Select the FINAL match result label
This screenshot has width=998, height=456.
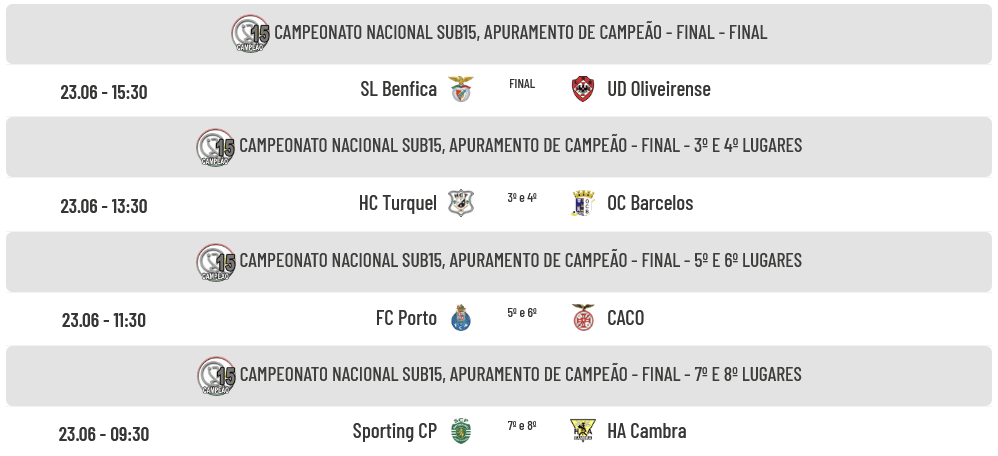pos(522,84)
